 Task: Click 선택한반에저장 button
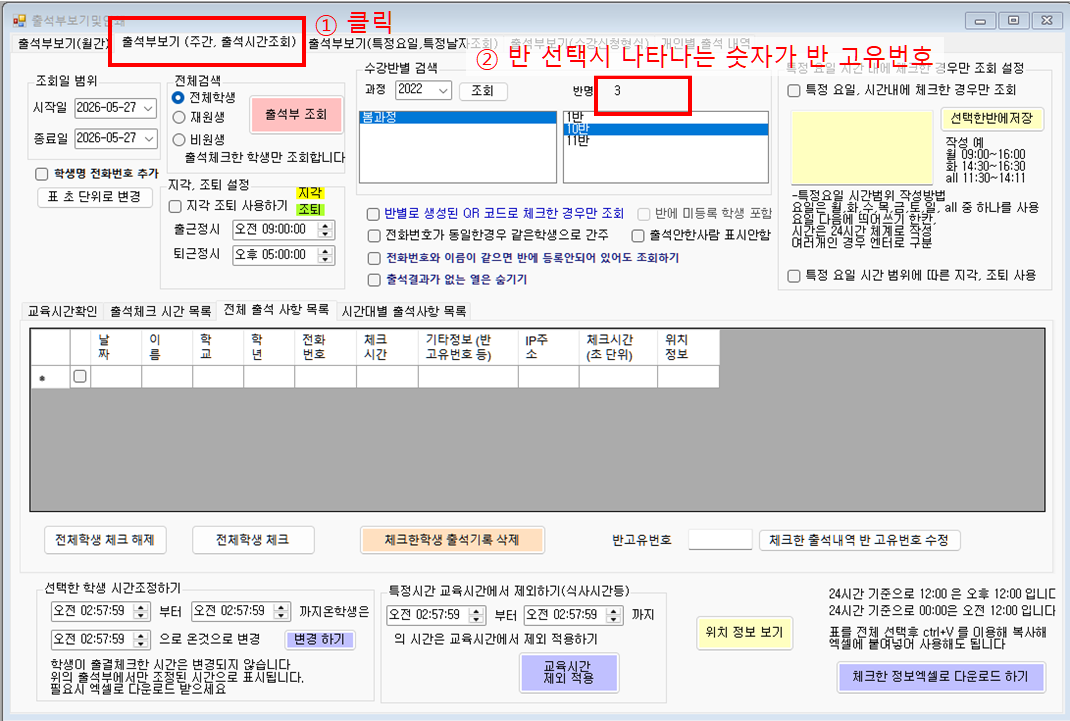coord(992,119)
